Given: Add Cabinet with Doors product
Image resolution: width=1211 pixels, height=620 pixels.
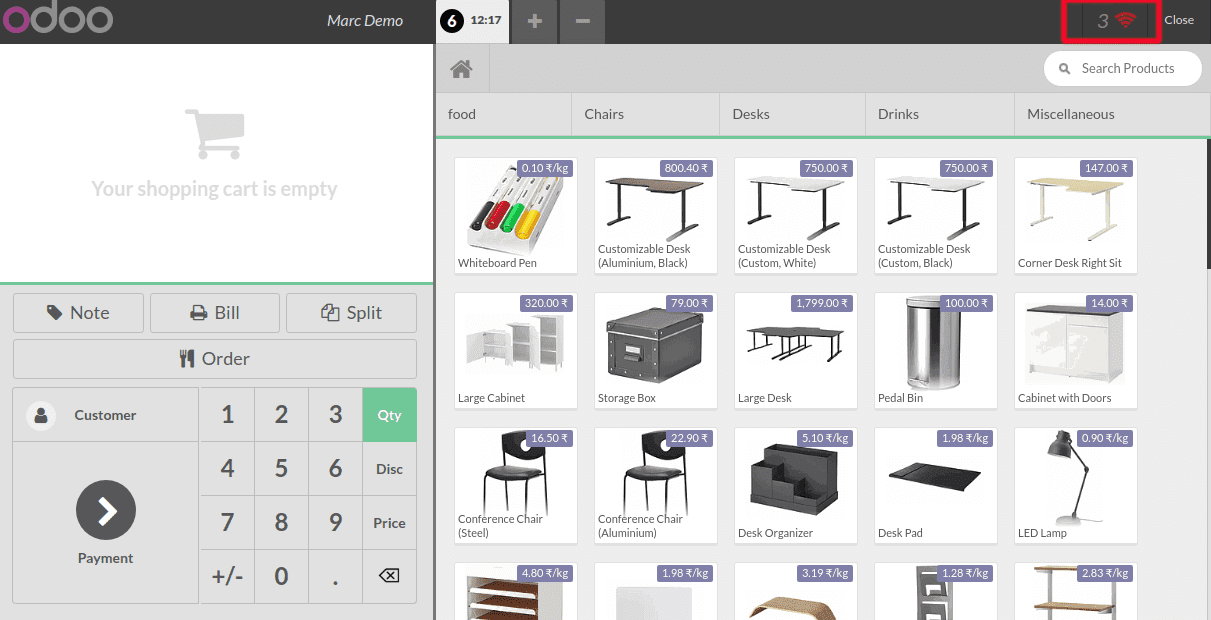Looking at the screenshot, I should [1076, 350].
